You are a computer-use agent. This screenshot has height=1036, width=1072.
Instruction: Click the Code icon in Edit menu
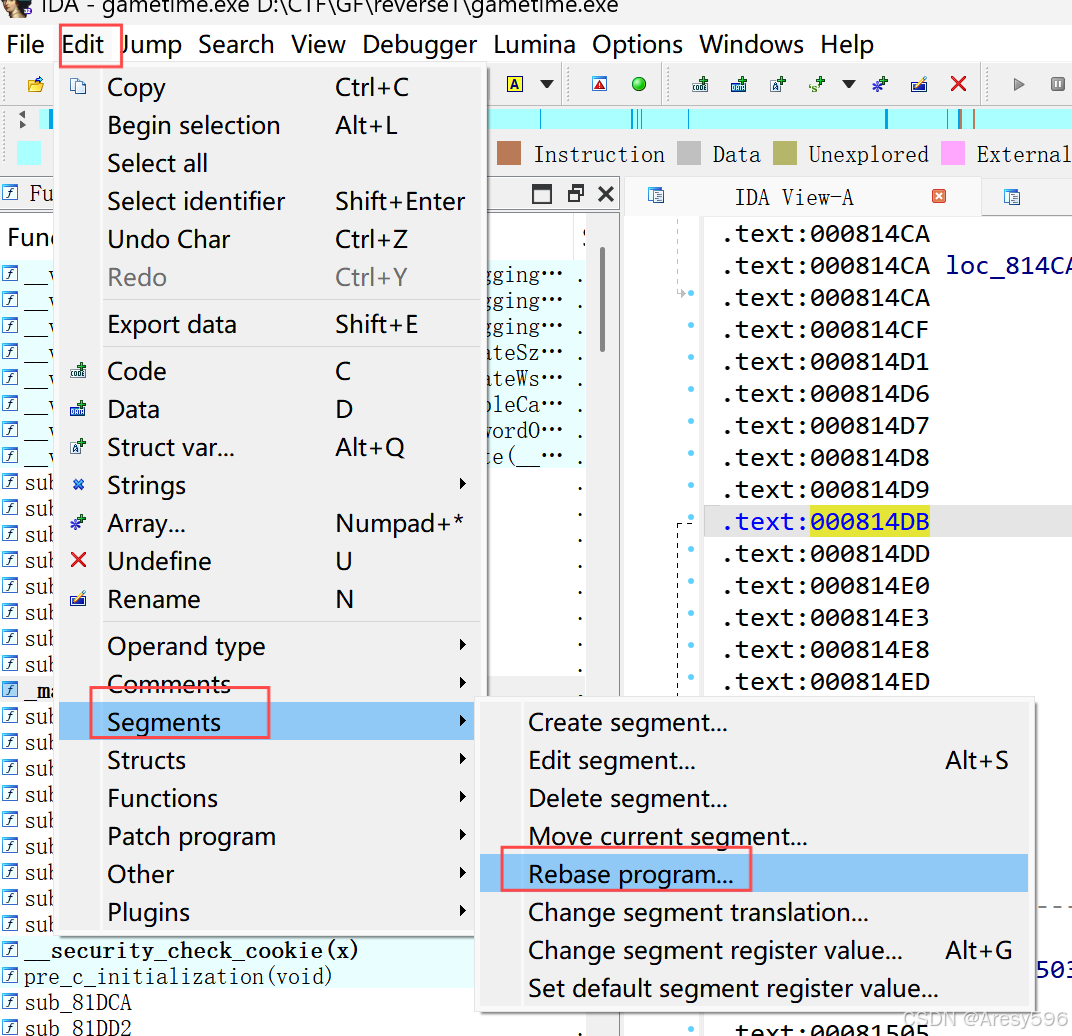pos(79,371)
